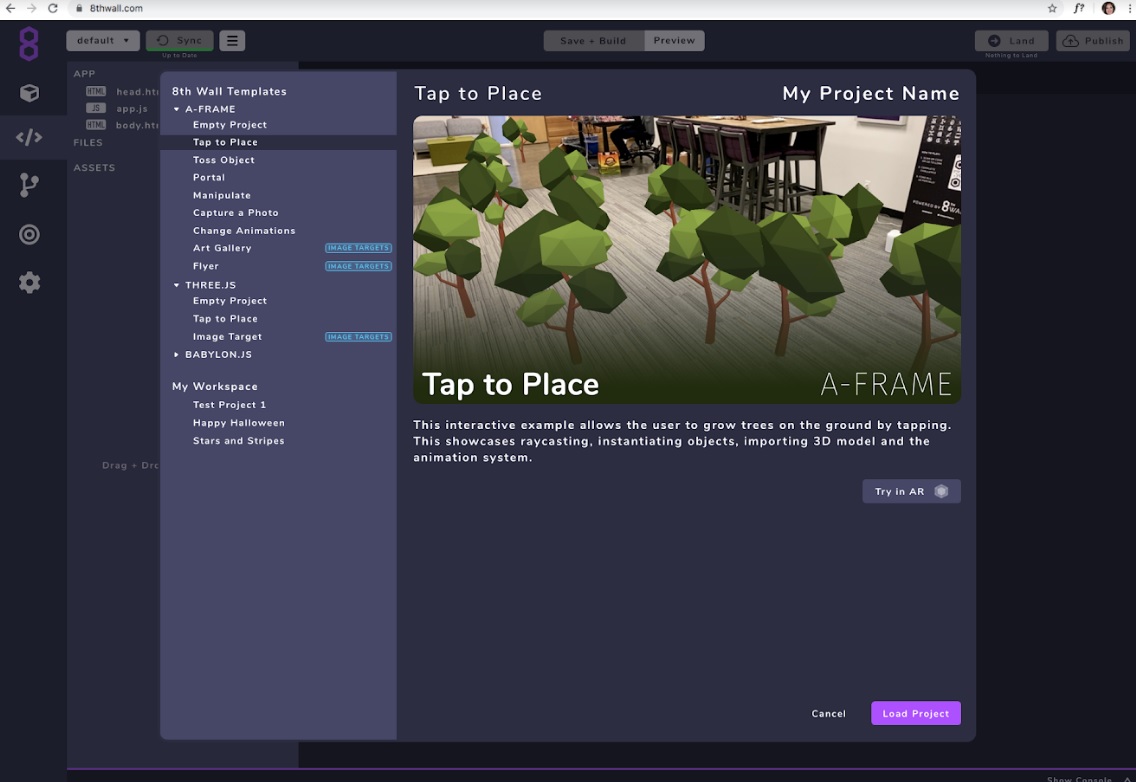Screen dimensions: 1136x782
Task: Click the My Workspace heading
Action: click(x=214, y=386)
